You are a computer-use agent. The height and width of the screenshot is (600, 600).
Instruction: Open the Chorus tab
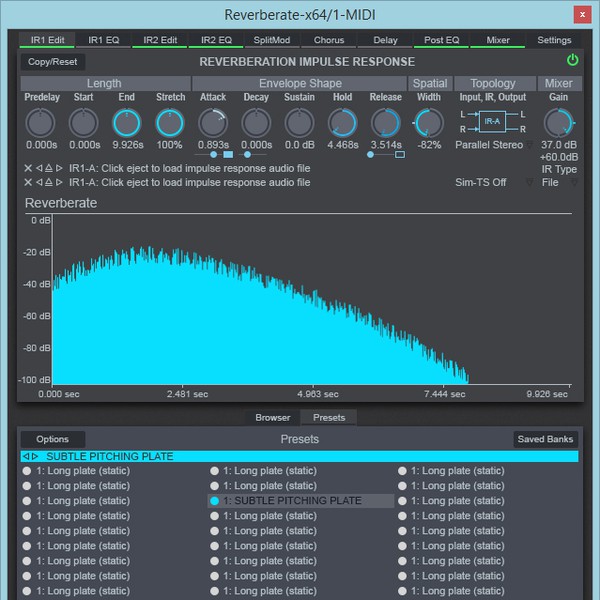click(x=329, y=40)
